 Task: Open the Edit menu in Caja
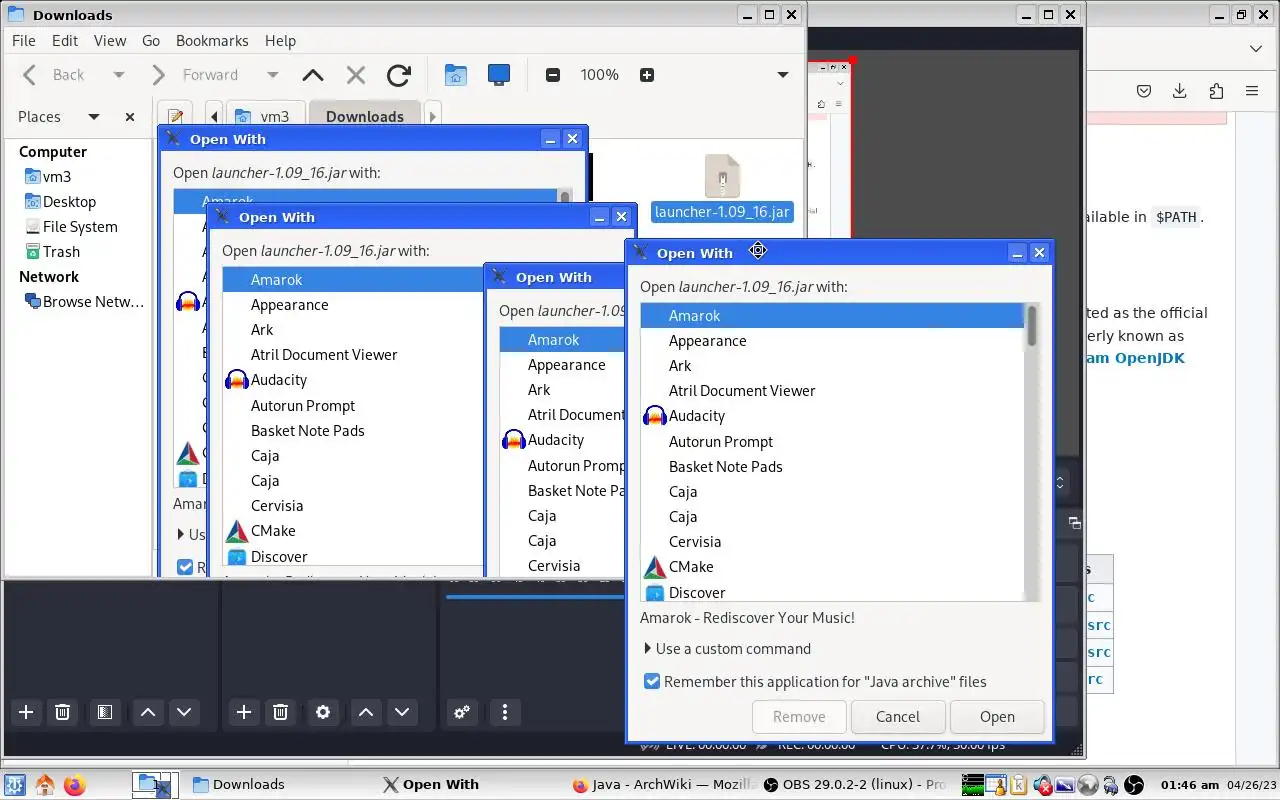(x=65, y=40)
